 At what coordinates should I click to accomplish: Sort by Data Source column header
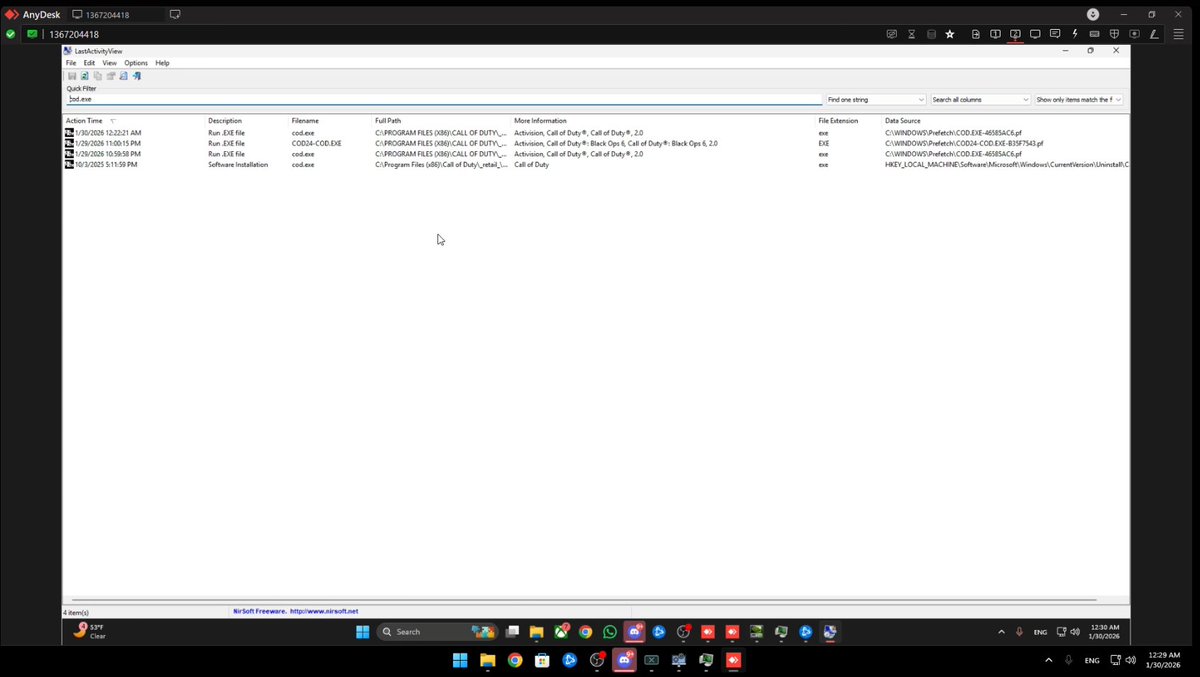[903, 121]
